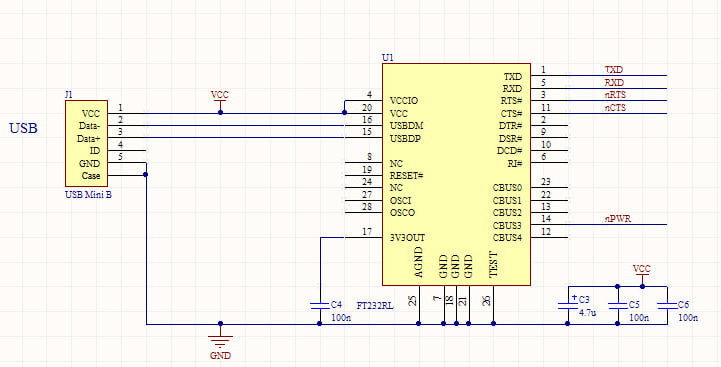The height and width of the screenshot is (367, 721).
Task: Select the nRTS net label
Action: (x=615, y=95)
